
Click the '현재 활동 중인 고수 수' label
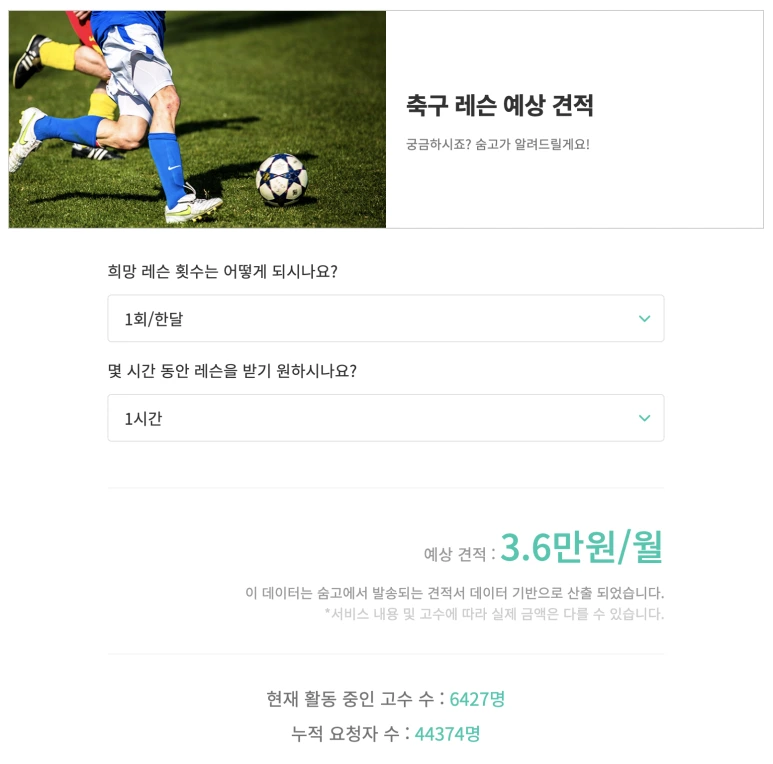[x=350, y=699]
